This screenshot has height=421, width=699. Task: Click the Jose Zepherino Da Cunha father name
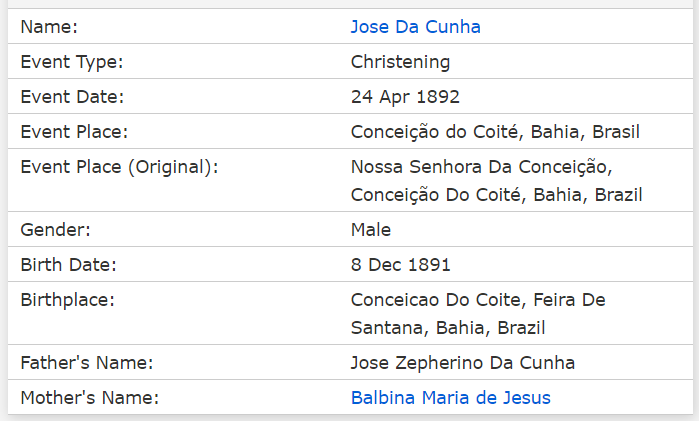(462, 363)
